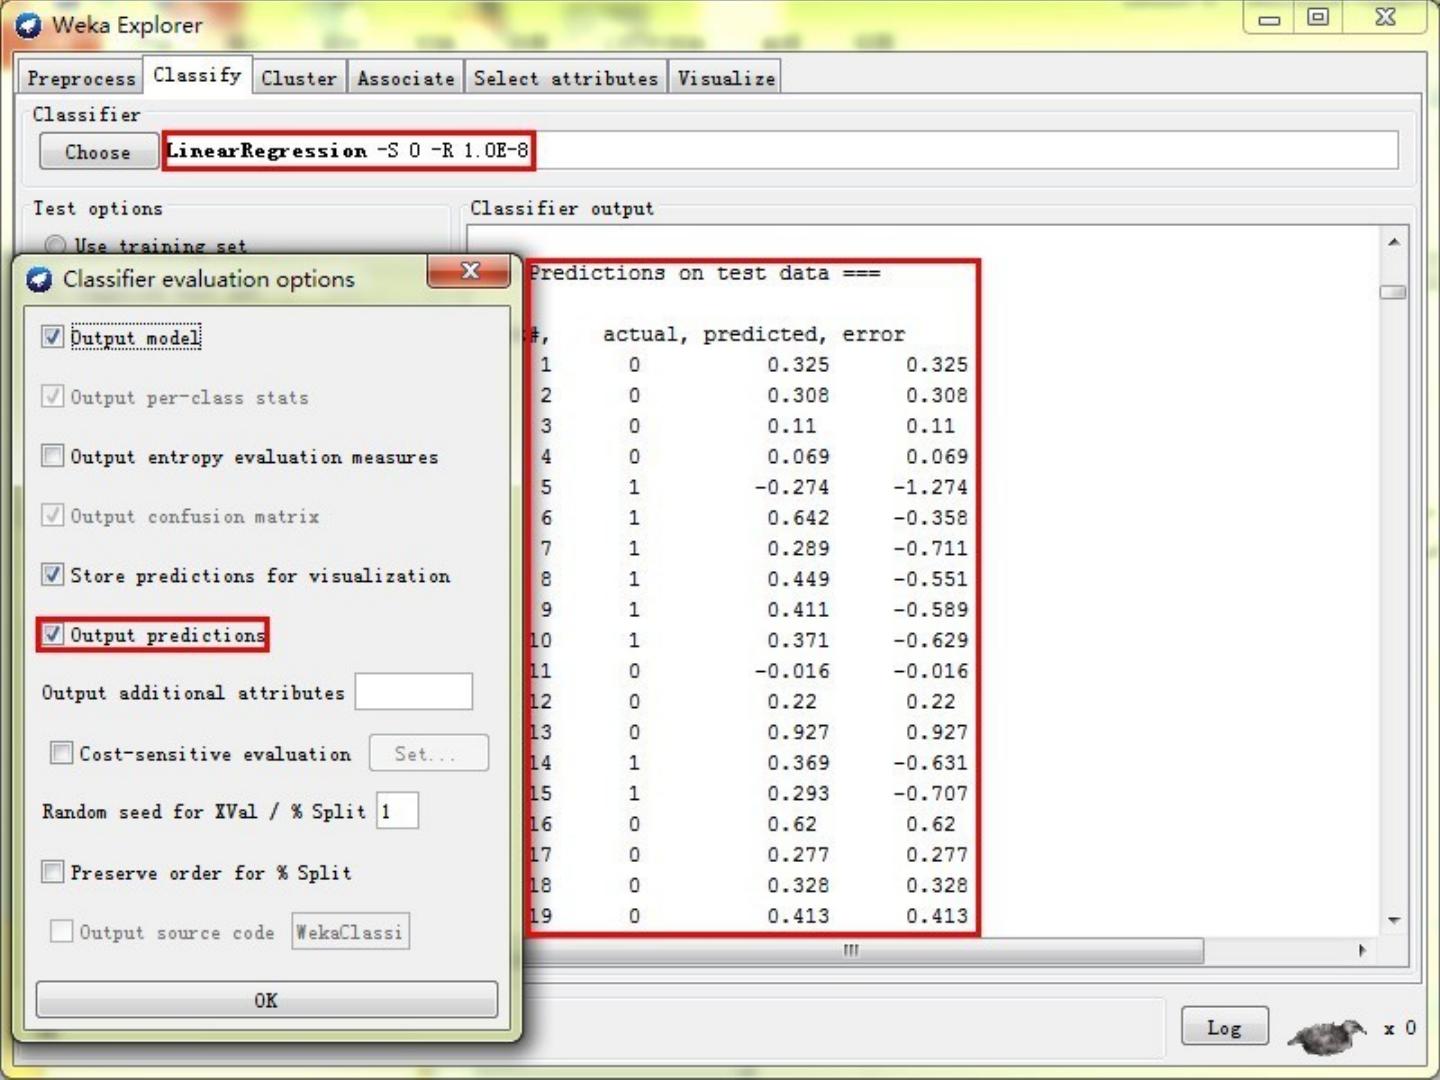This screenshot has height=1080, width=1440.
Task: Click predicted value 0.289
Action: coord(798,548)
